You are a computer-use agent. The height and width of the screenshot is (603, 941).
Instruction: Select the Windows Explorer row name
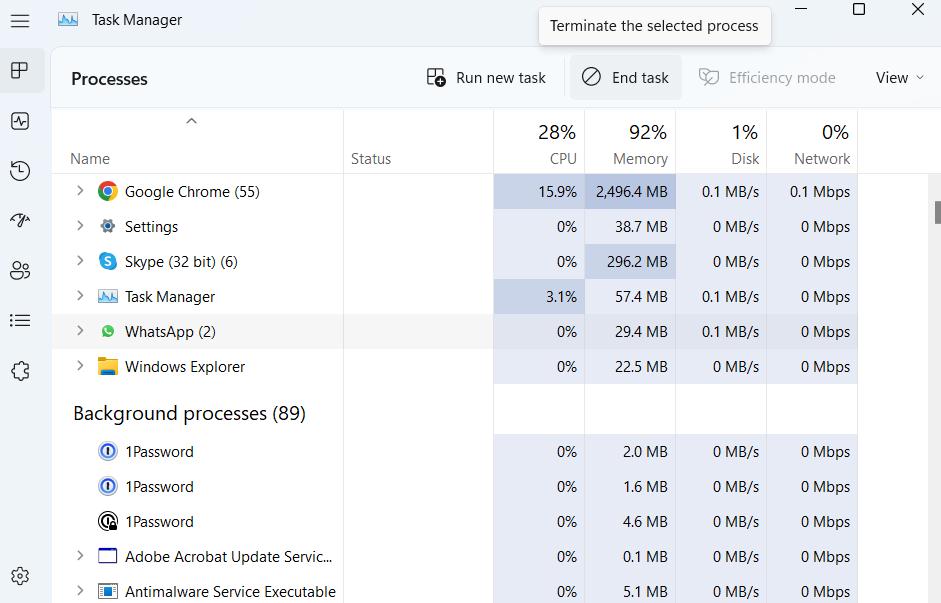185,367
